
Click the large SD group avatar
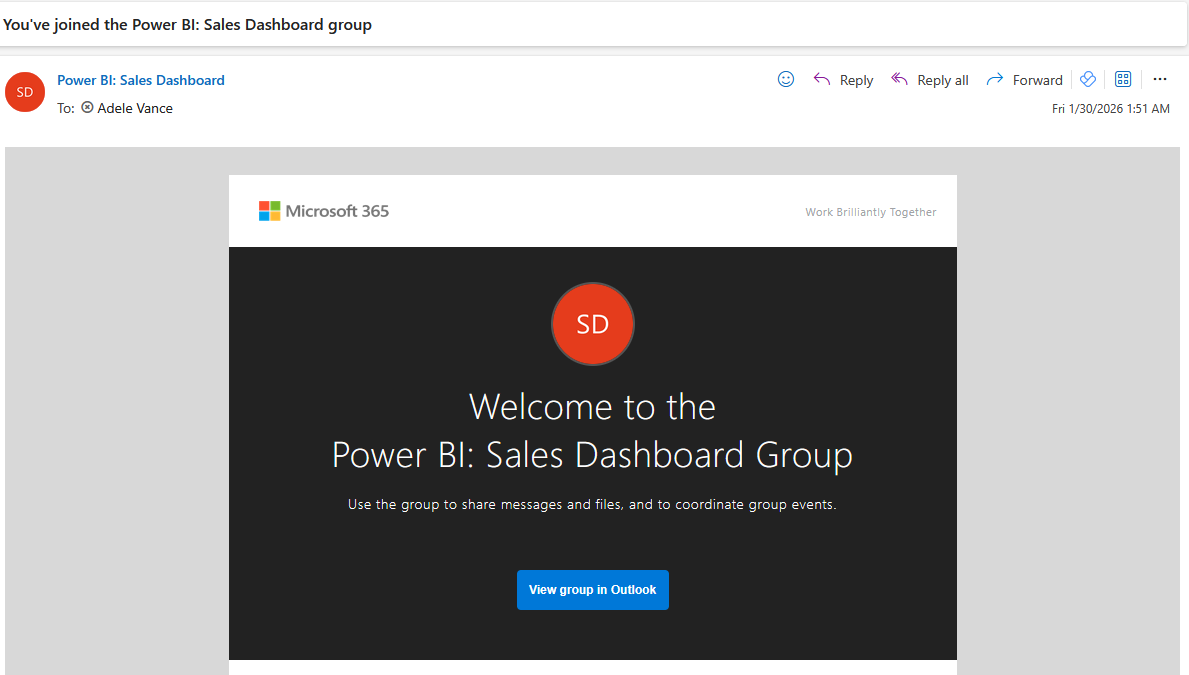(x=593, y=324)
